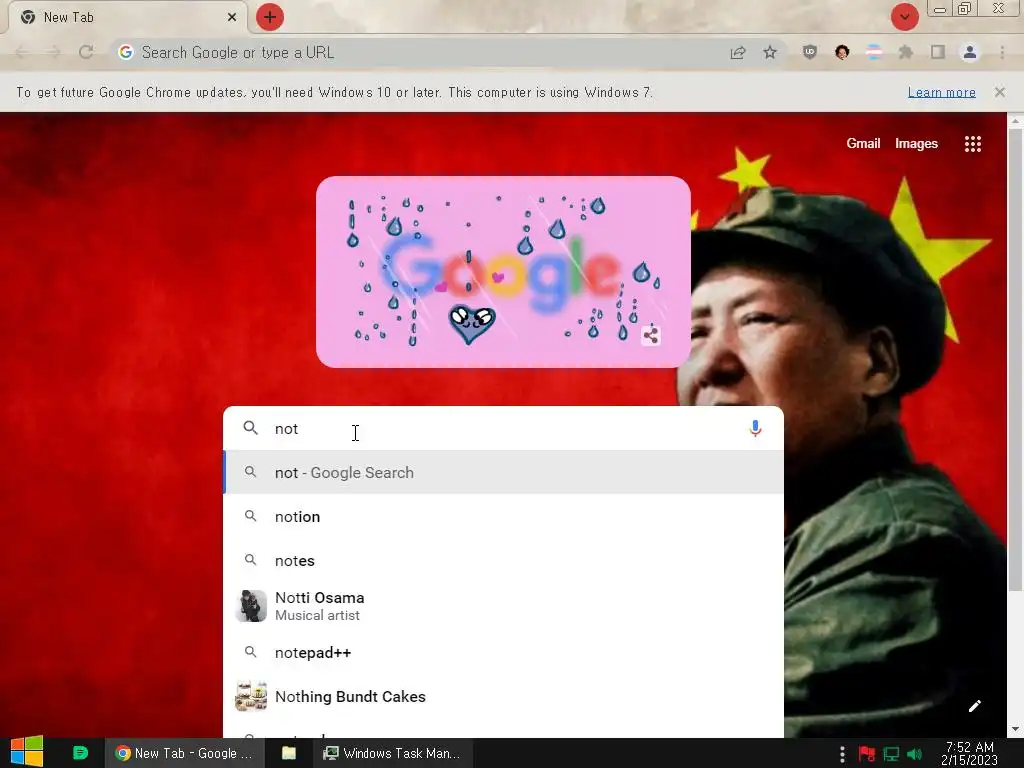Follow the Learn more link in the update bar
1024x768 pixels.
click(x=942, y=92)
